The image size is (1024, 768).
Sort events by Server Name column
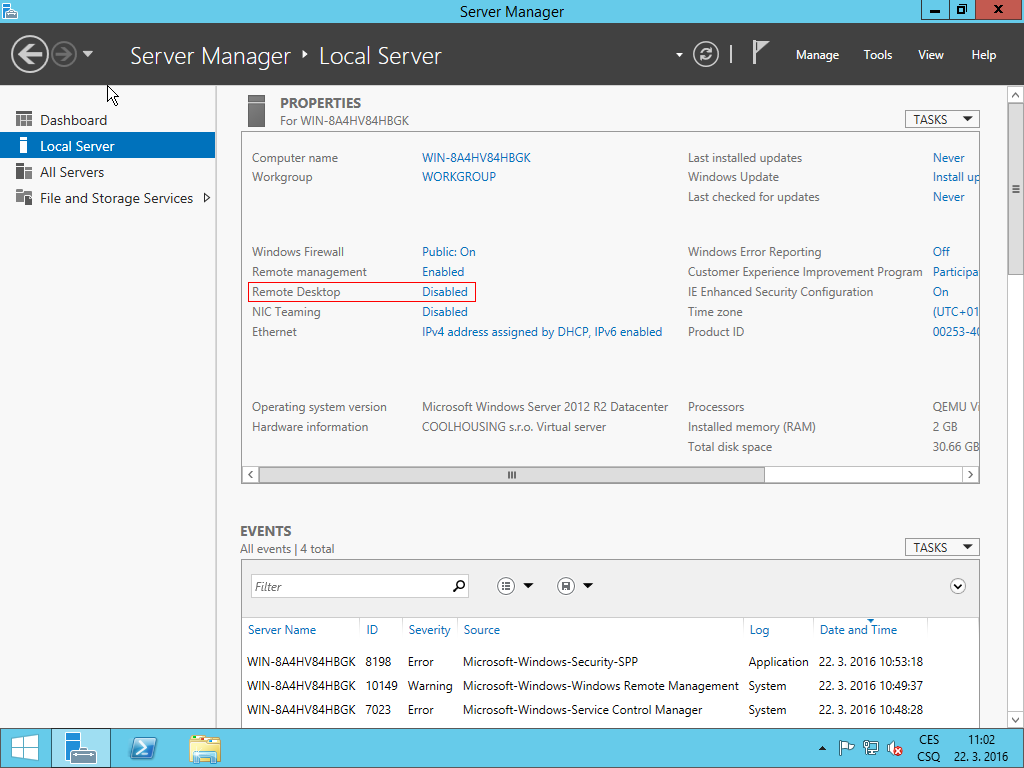click(x=282, y=630)
